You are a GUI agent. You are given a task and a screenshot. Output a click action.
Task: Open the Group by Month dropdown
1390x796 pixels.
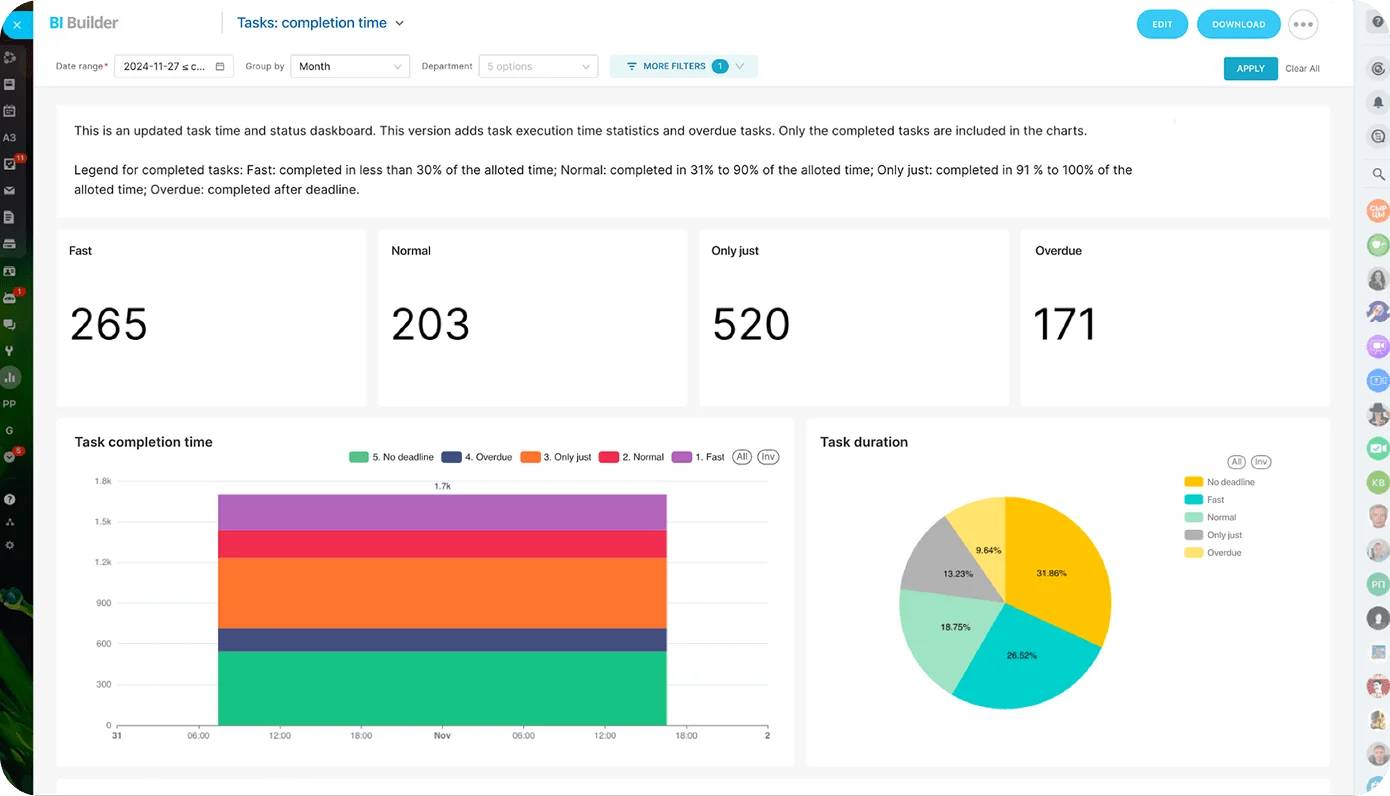349,67
